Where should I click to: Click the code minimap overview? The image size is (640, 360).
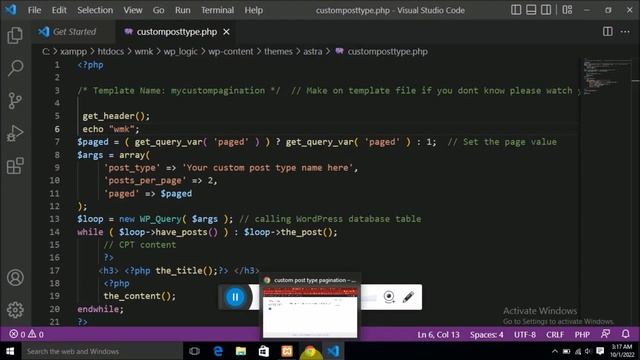(606, 78)
